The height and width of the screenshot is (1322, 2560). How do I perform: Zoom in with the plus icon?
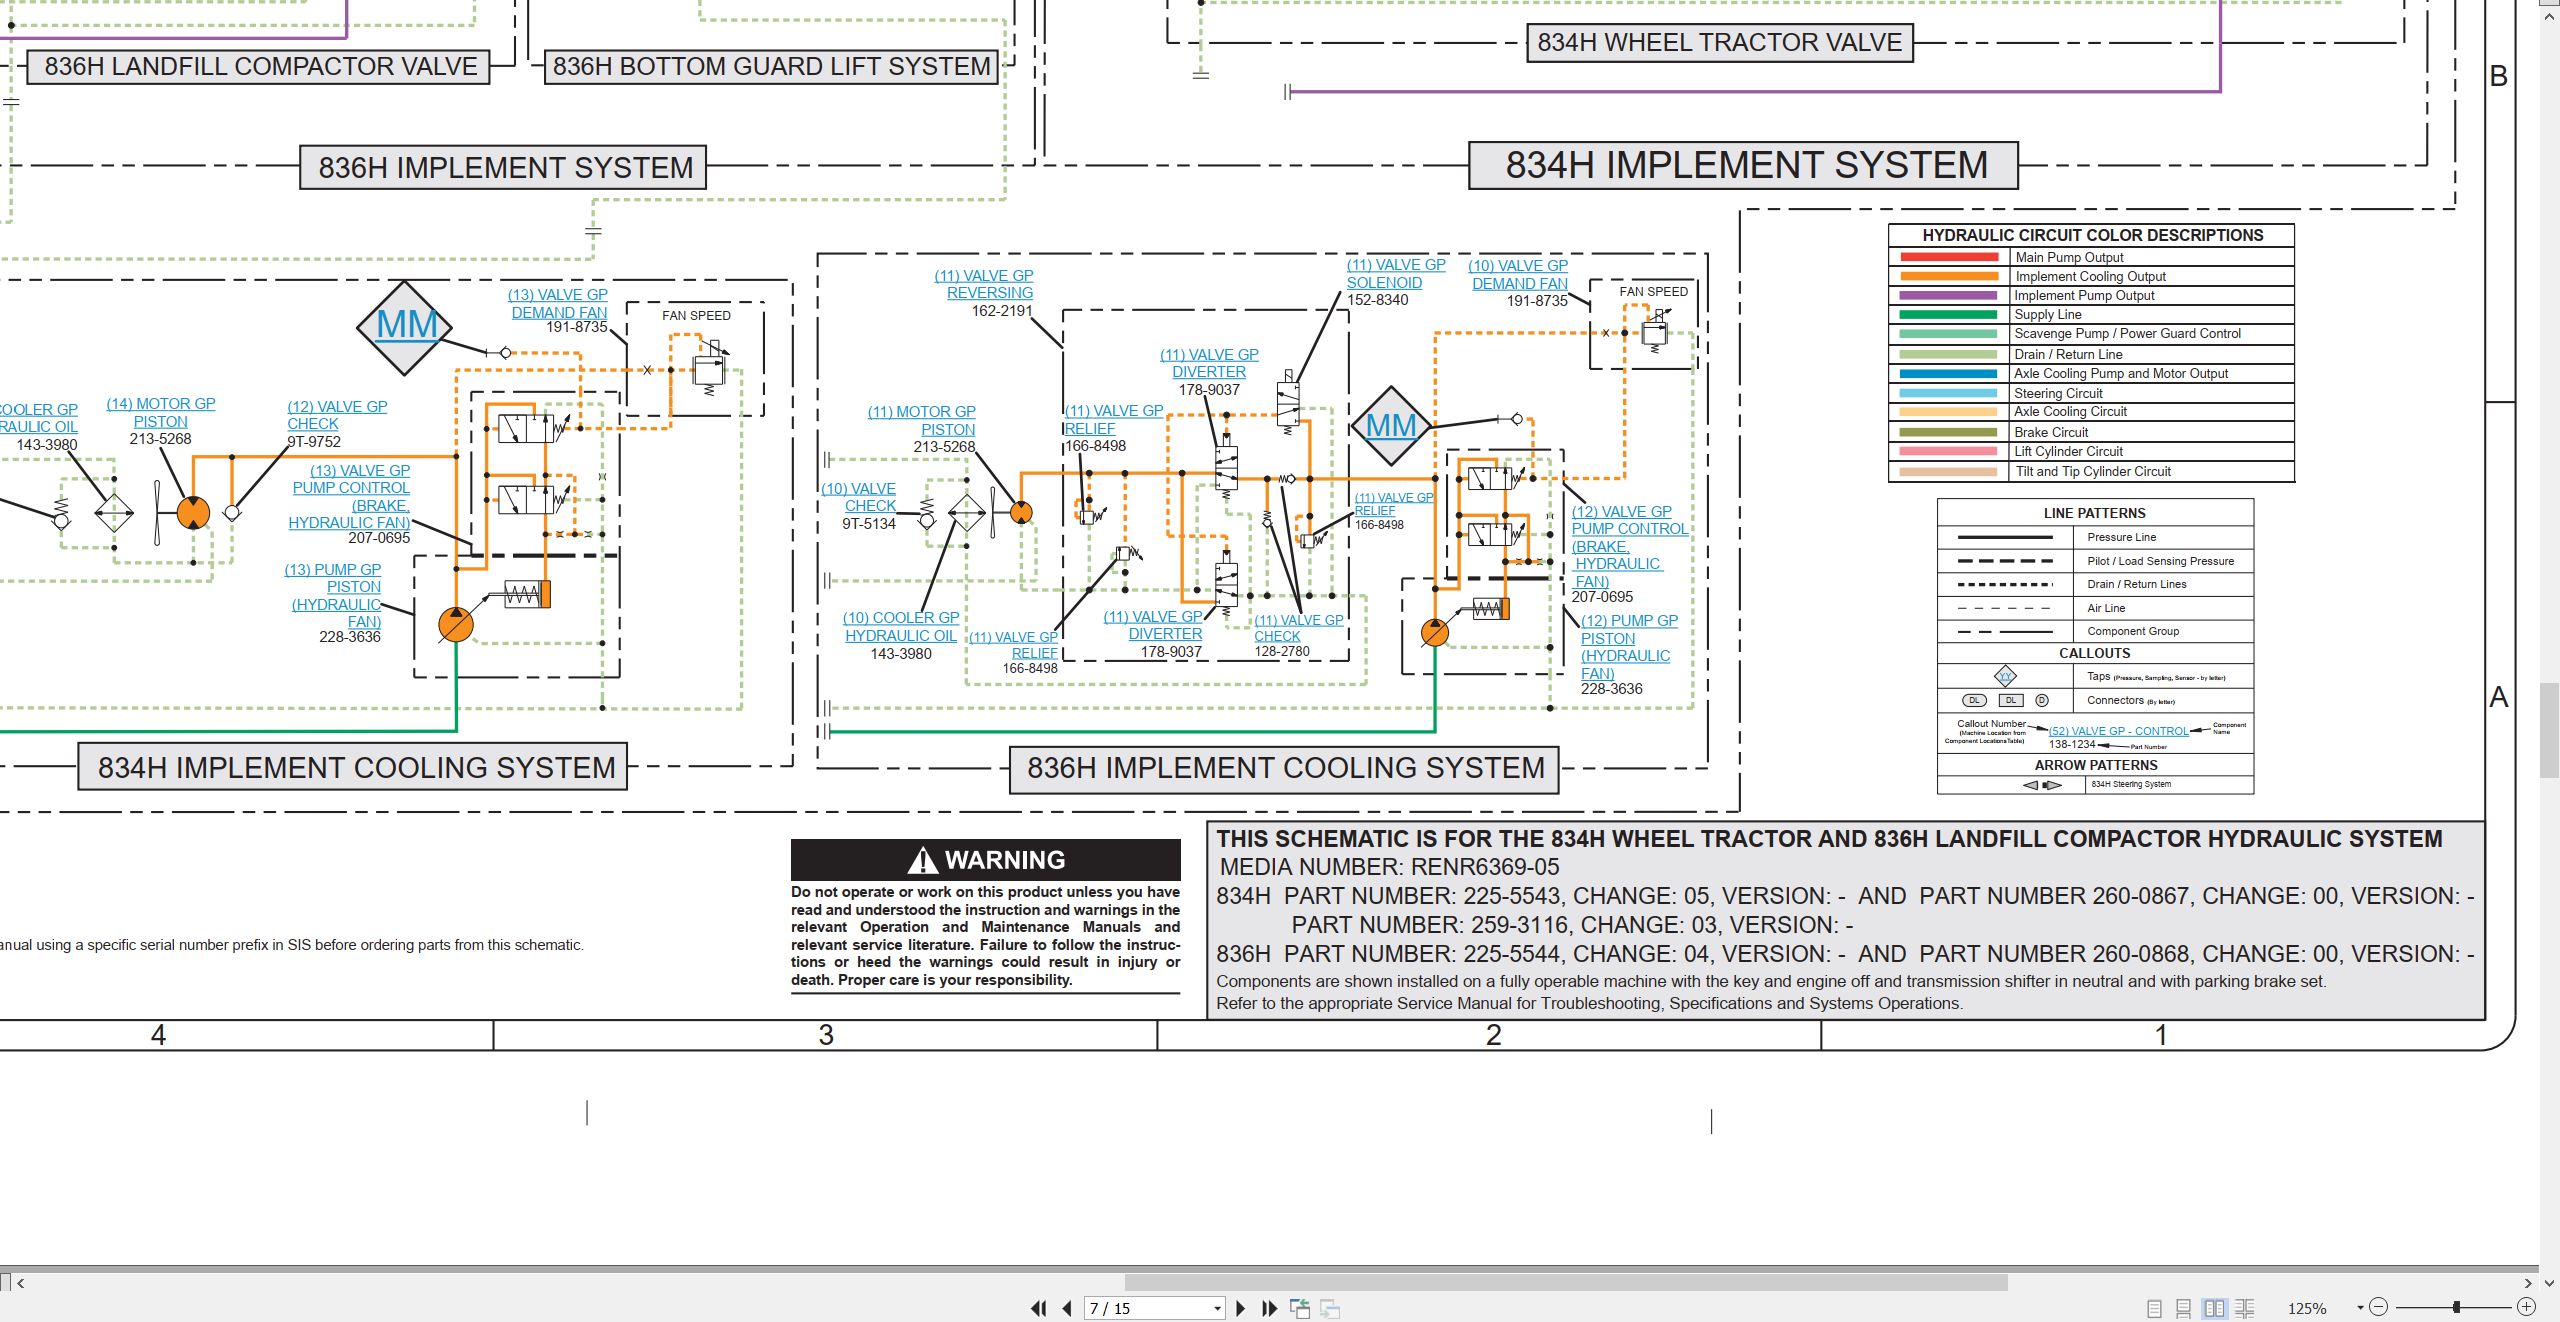(2526, 1307)
